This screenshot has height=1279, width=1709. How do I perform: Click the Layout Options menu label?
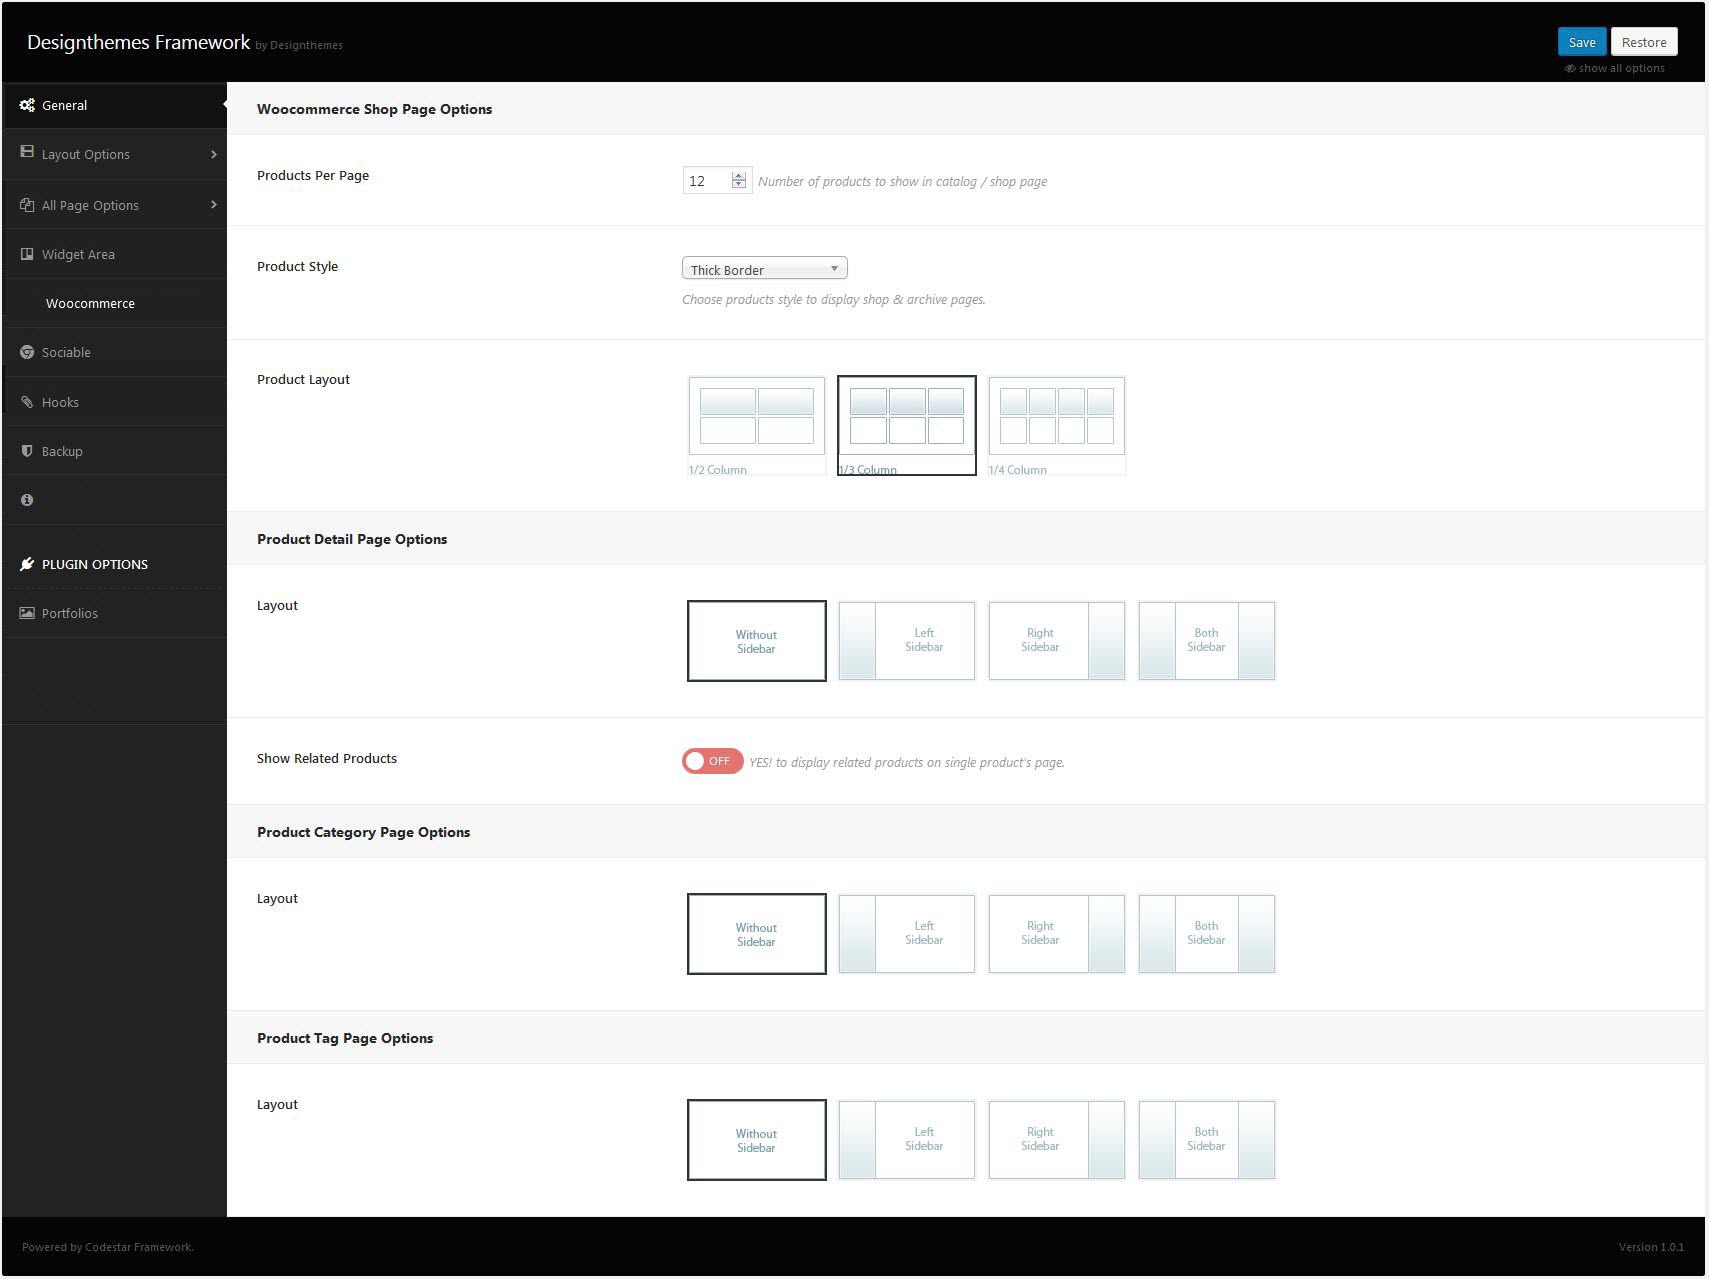(86, 154)
